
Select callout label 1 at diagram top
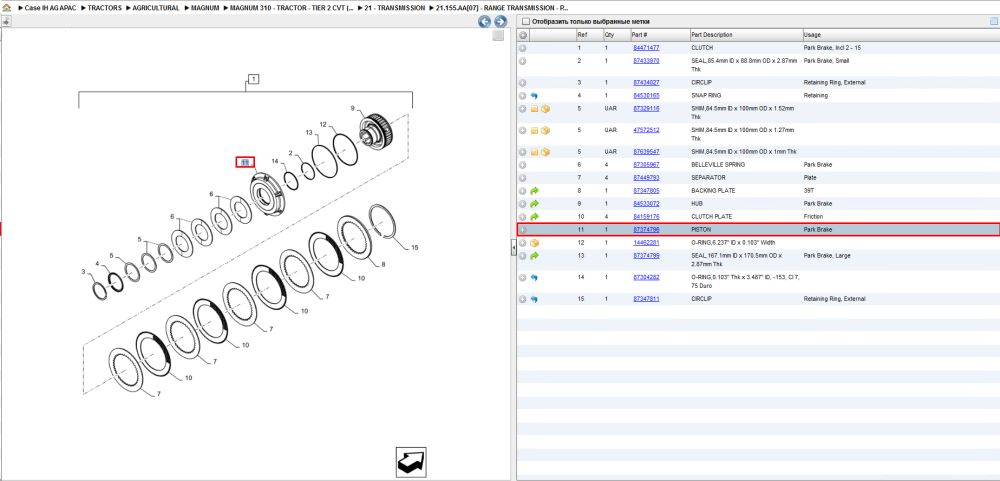point(253,79)
